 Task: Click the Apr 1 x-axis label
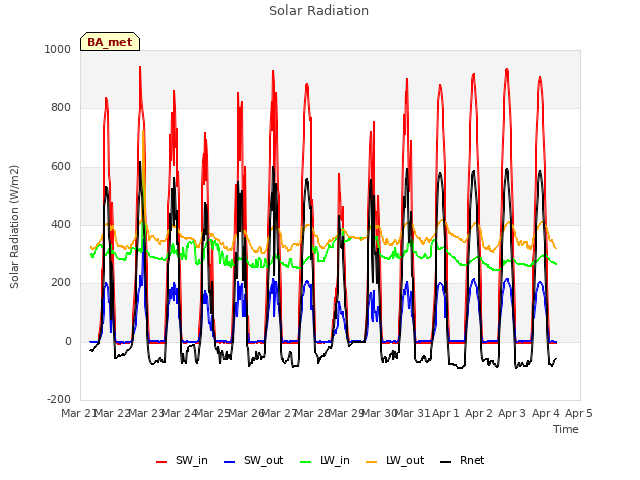(x=445, y=413)
